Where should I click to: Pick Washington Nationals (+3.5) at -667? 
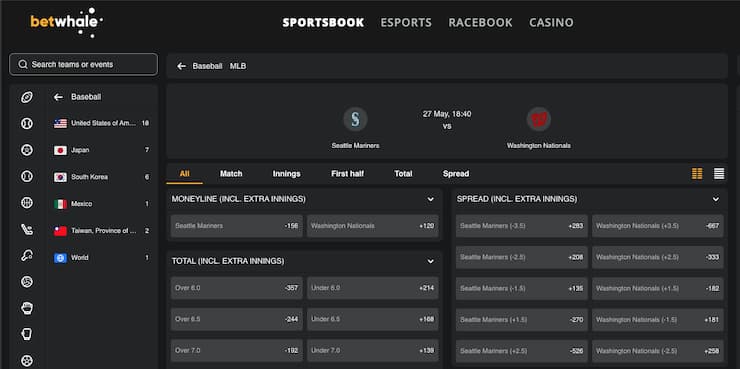click(x=658, y=226)
